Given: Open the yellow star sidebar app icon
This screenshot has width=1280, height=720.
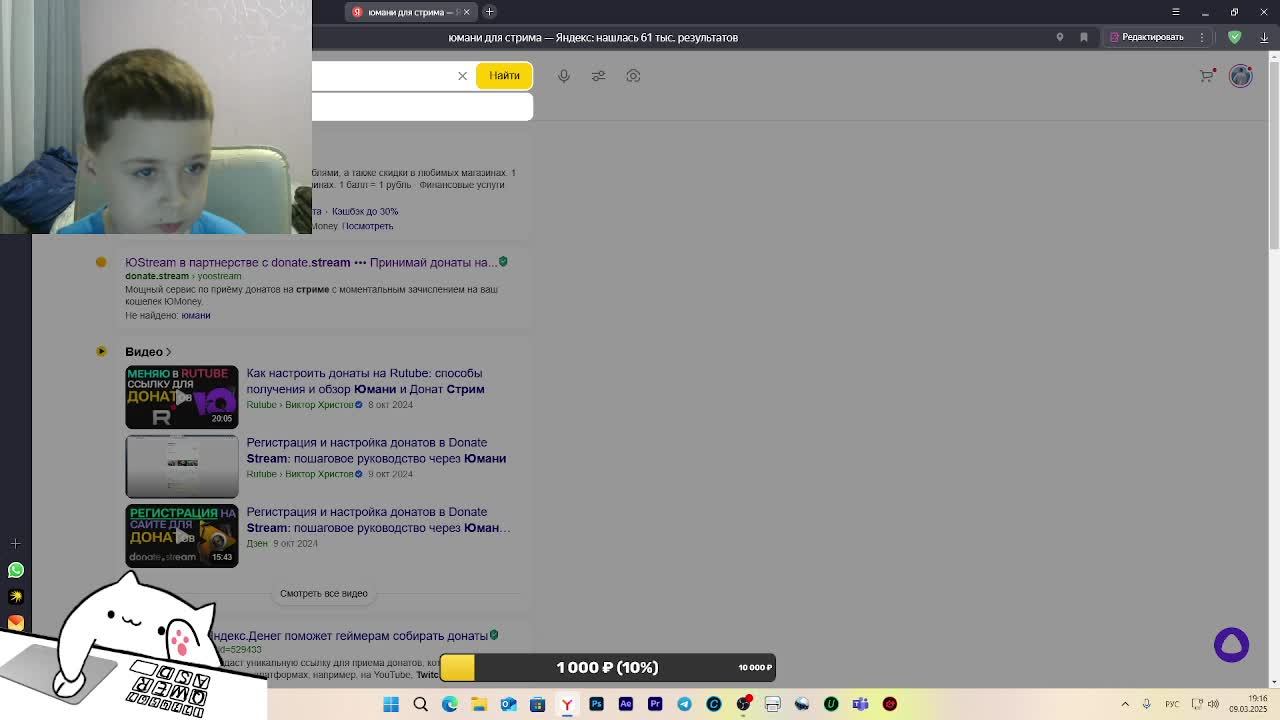Looking at the screenshot, I should point(15,596).
